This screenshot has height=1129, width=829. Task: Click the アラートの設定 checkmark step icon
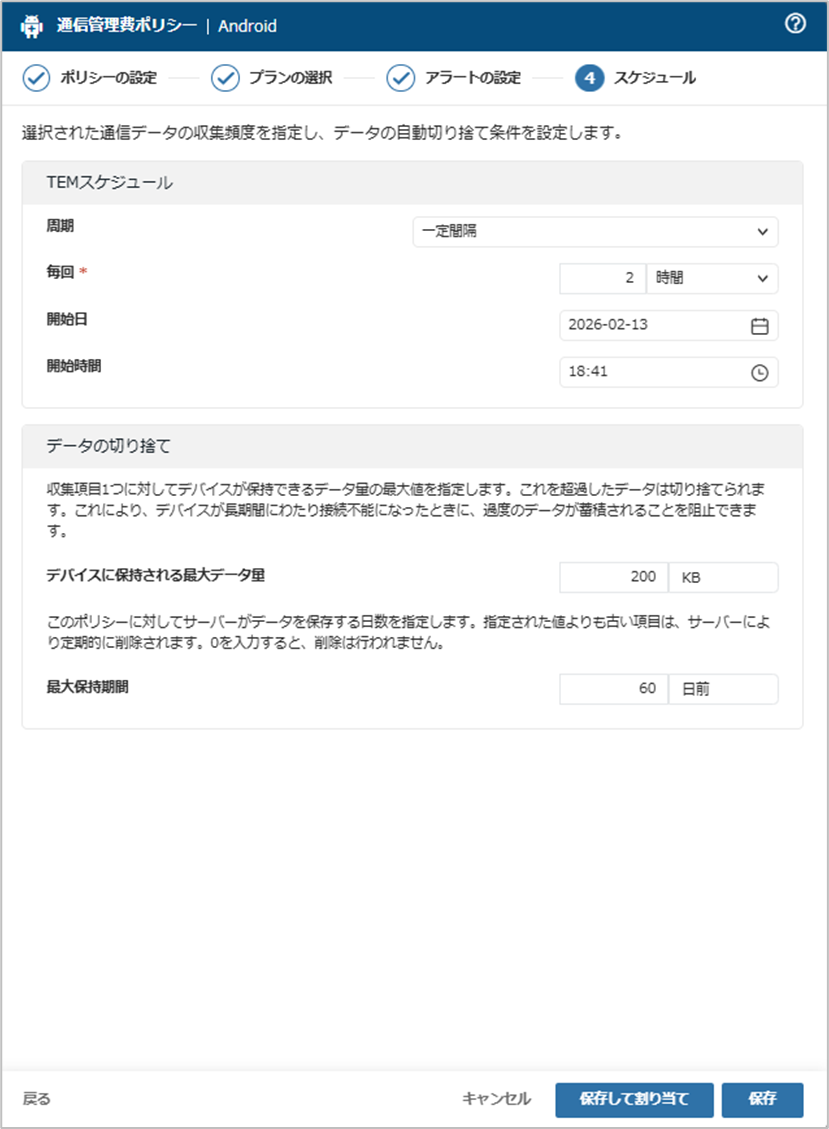point(400,78)
